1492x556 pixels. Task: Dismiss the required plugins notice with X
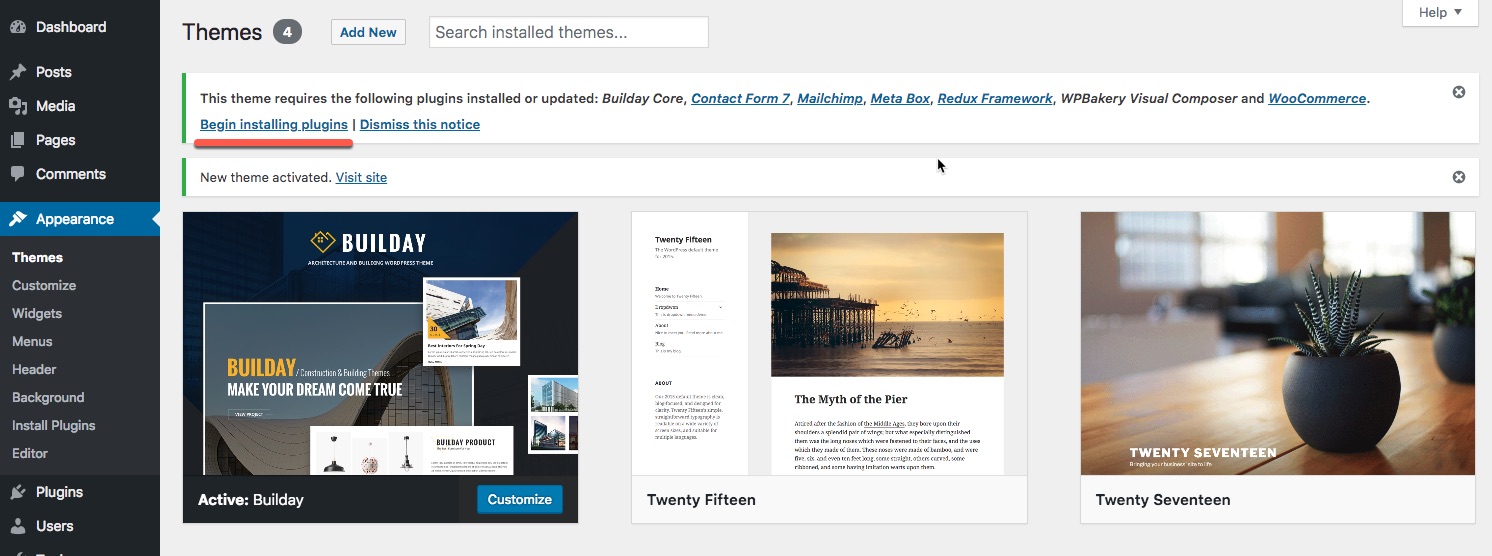coord(1459,92)
